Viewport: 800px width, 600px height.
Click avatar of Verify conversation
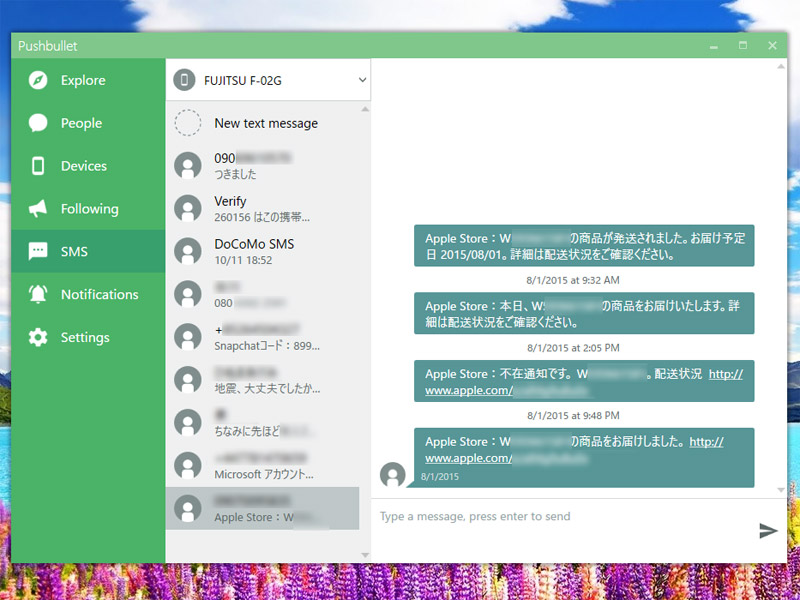pyautogui.click(x=188, y=208)
